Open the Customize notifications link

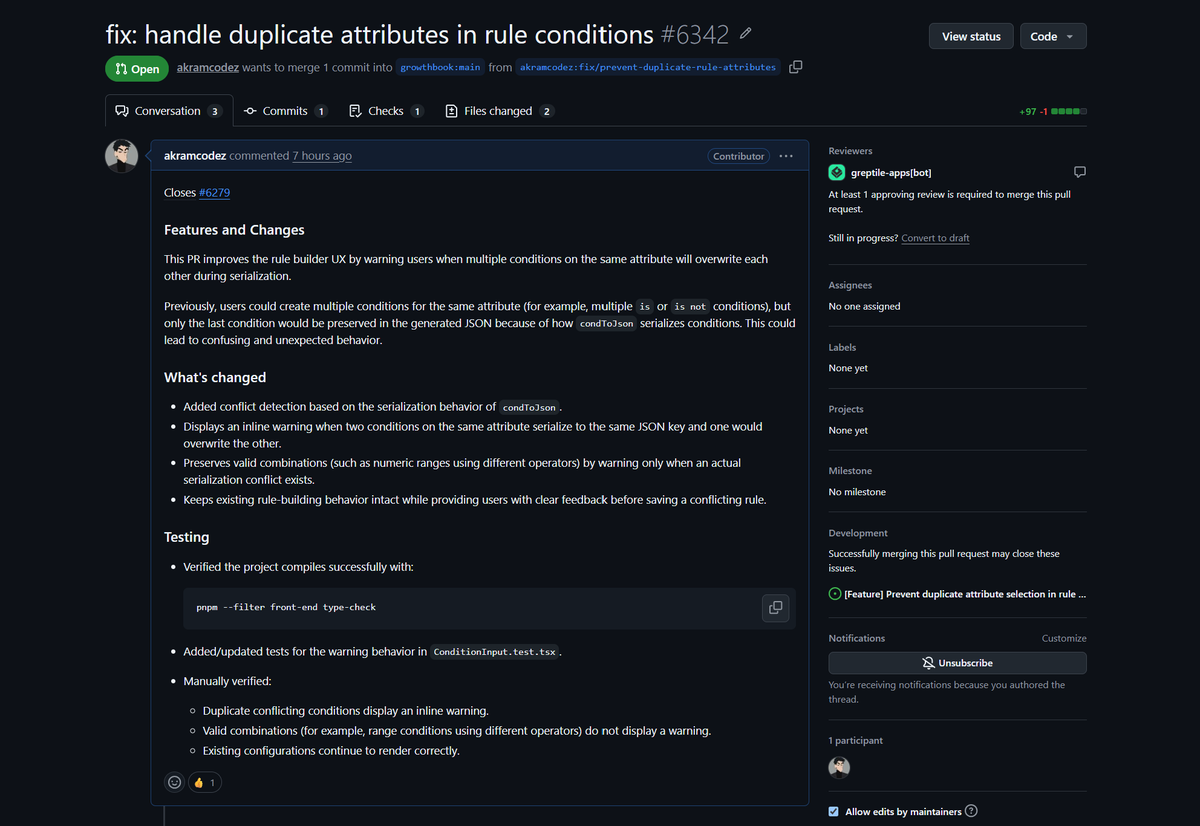(1064, 638)
